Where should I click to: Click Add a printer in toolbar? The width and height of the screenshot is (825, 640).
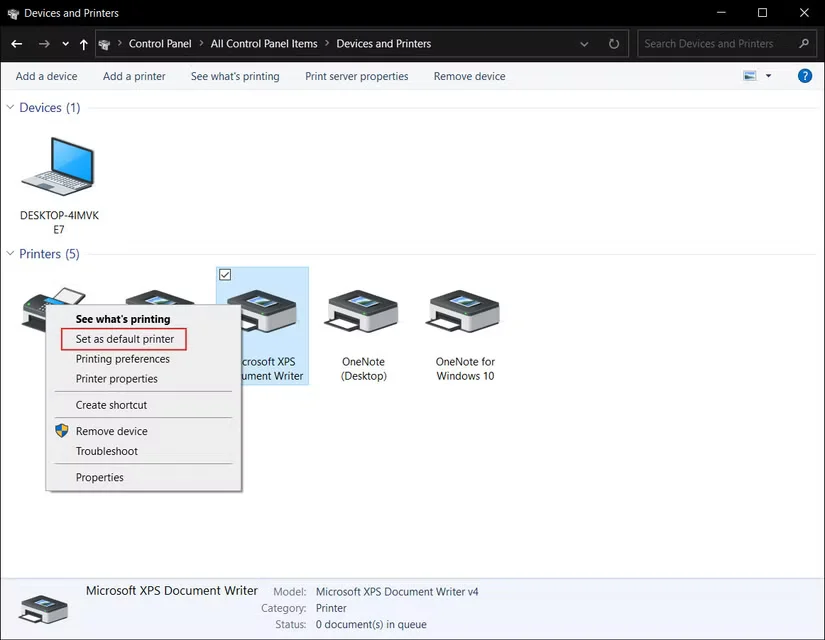pos(134,76)
